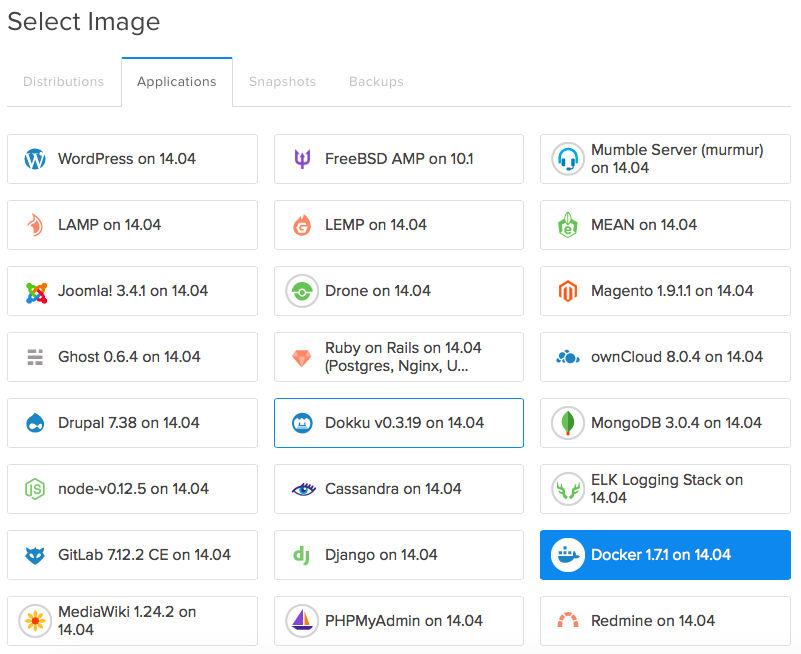The image size is (801, 654).
Task: Click the Joomla logo icon
Action: 36,293
